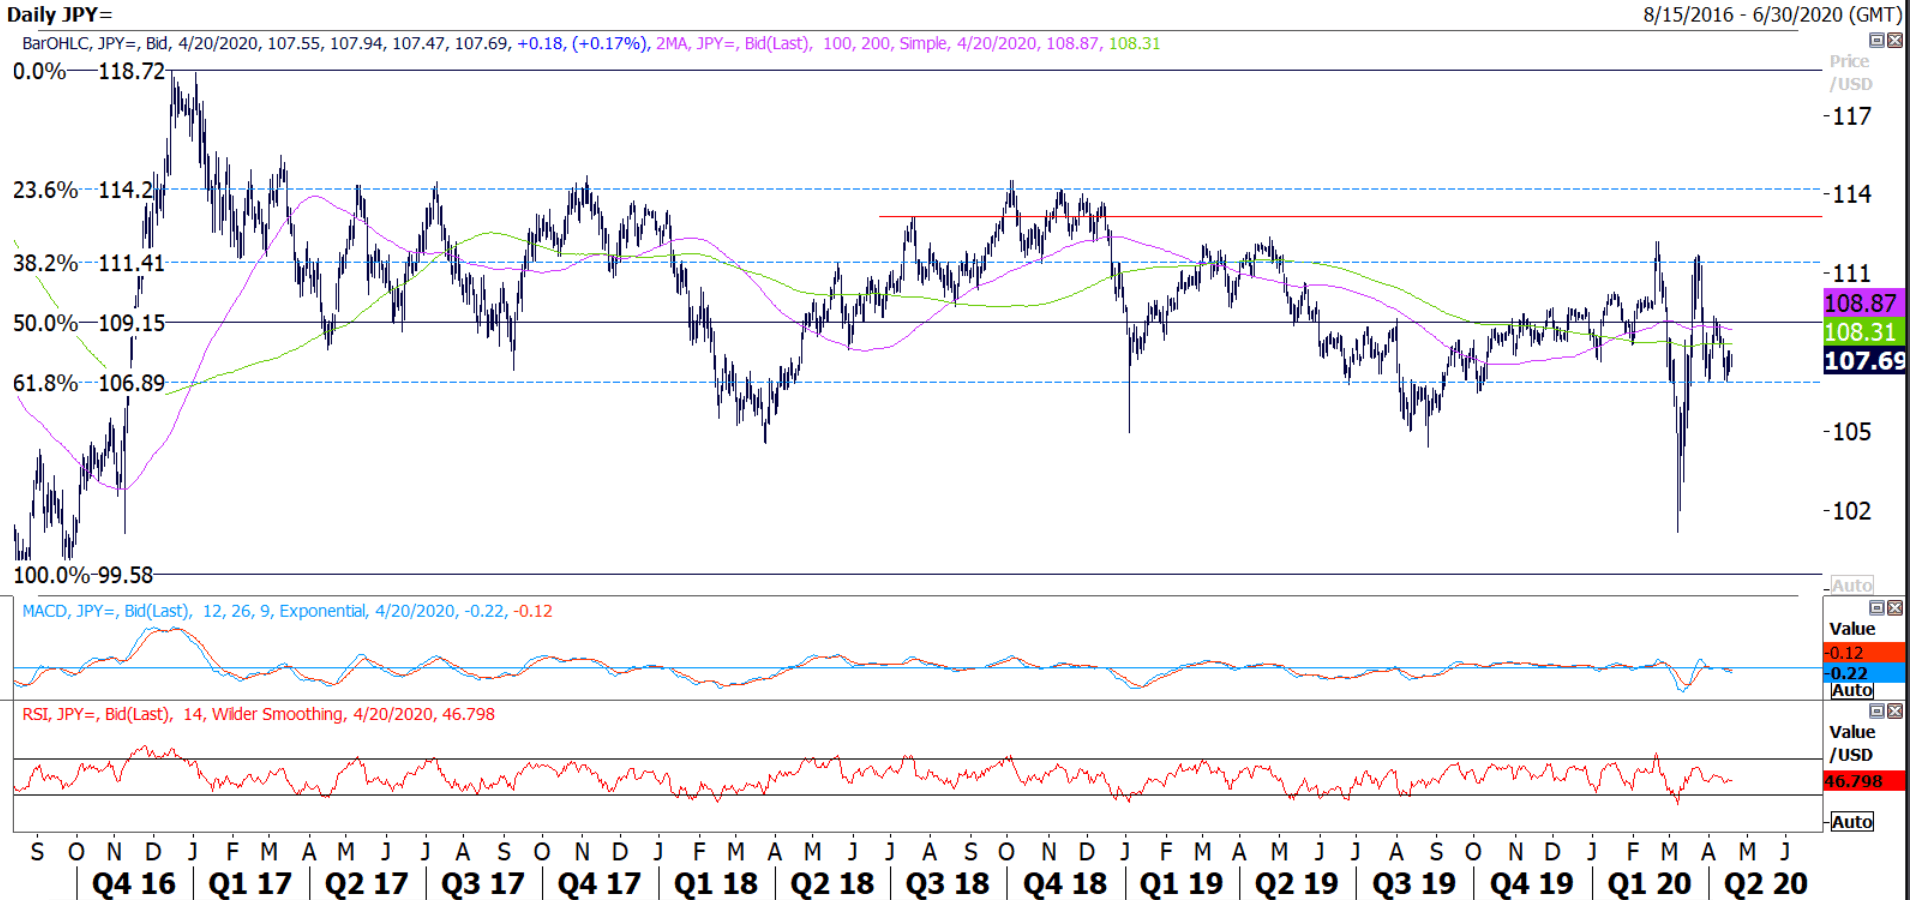This screenshot has width=1910, height=900.
Task: Click the Price /USD axis title
Action: tap(1851, 73)
